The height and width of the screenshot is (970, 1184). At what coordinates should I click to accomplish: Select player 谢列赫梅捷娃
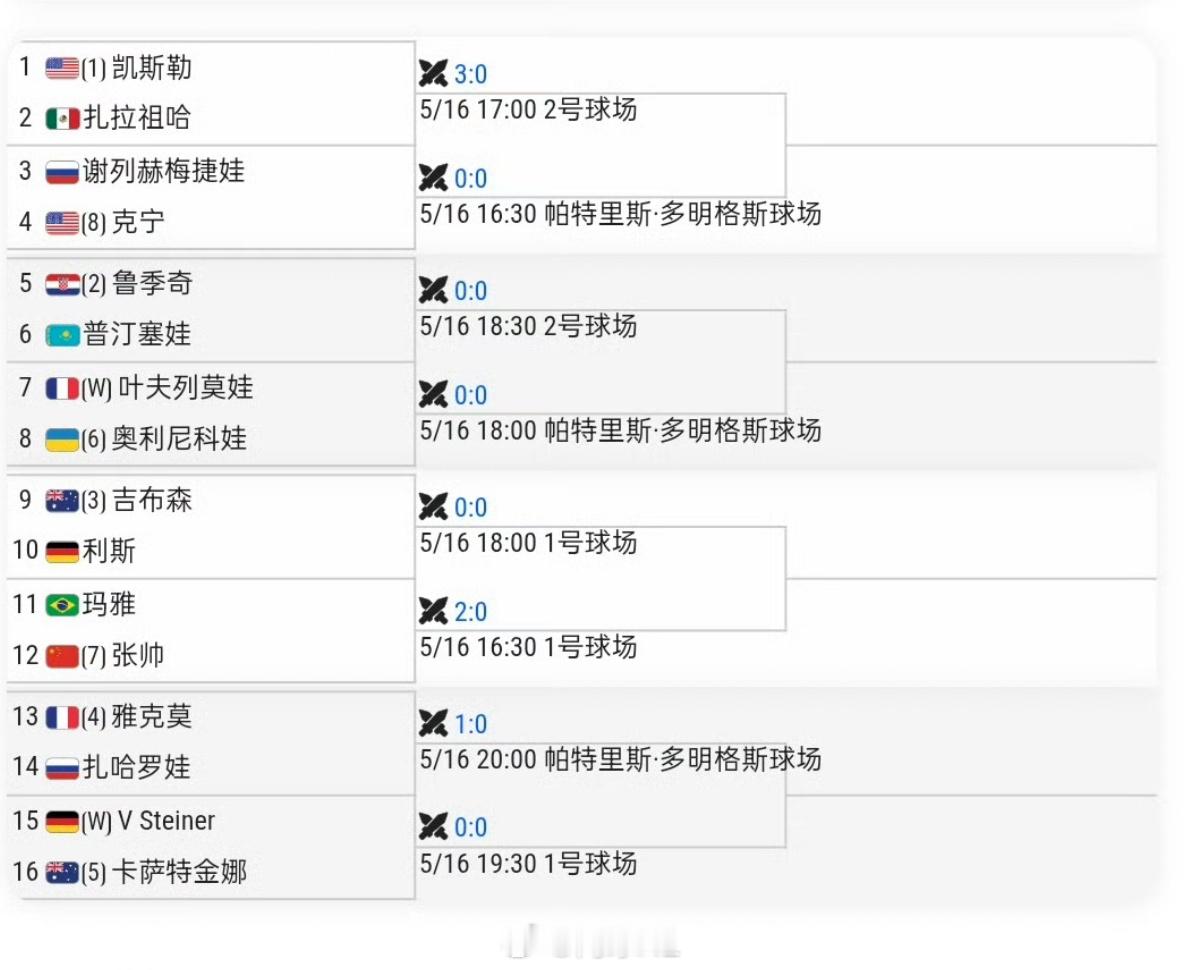[x=164, y=171]
